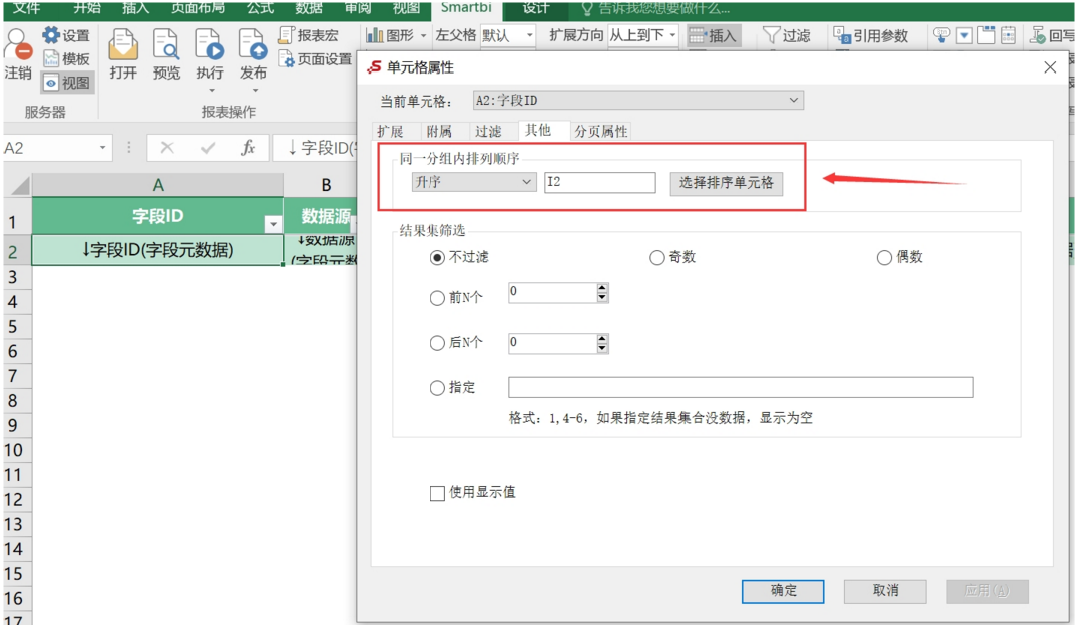Toggle the 视图 view button
Screen dimensions: 1076x625
67,83
